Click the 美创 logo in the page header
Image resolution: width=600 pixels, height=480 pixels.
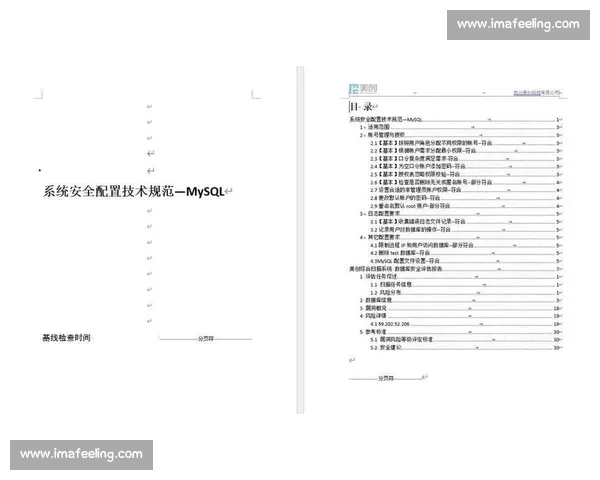point(363,89)
